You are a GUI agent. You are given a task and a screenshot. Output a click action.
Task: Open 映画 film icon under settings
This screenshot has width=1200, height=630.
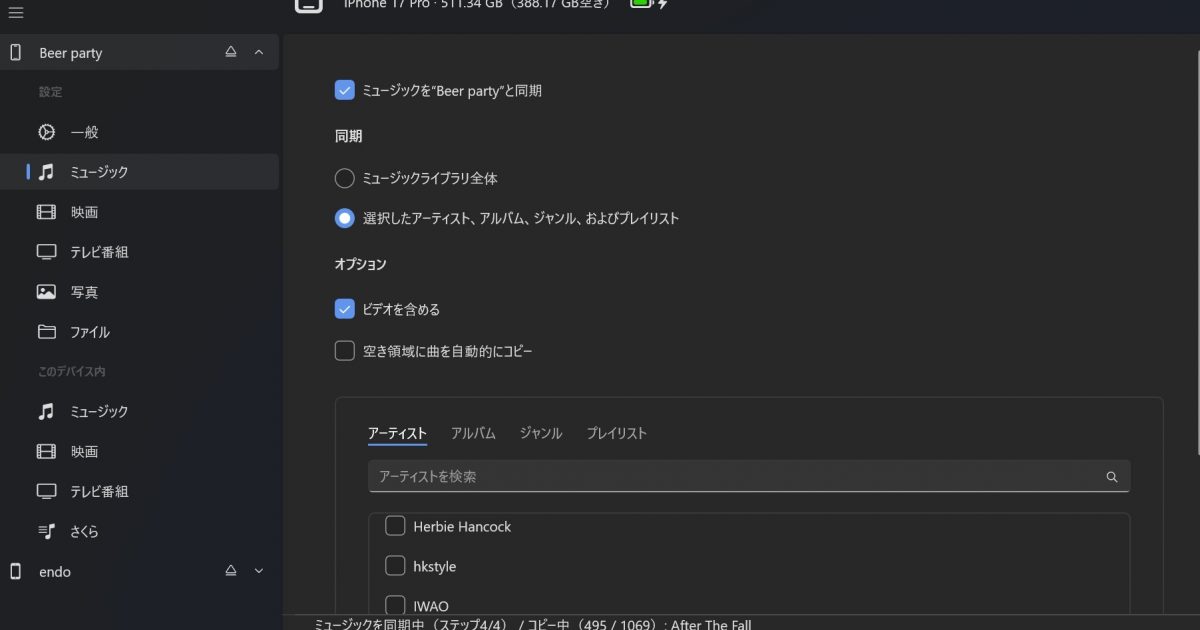(46, 212)
